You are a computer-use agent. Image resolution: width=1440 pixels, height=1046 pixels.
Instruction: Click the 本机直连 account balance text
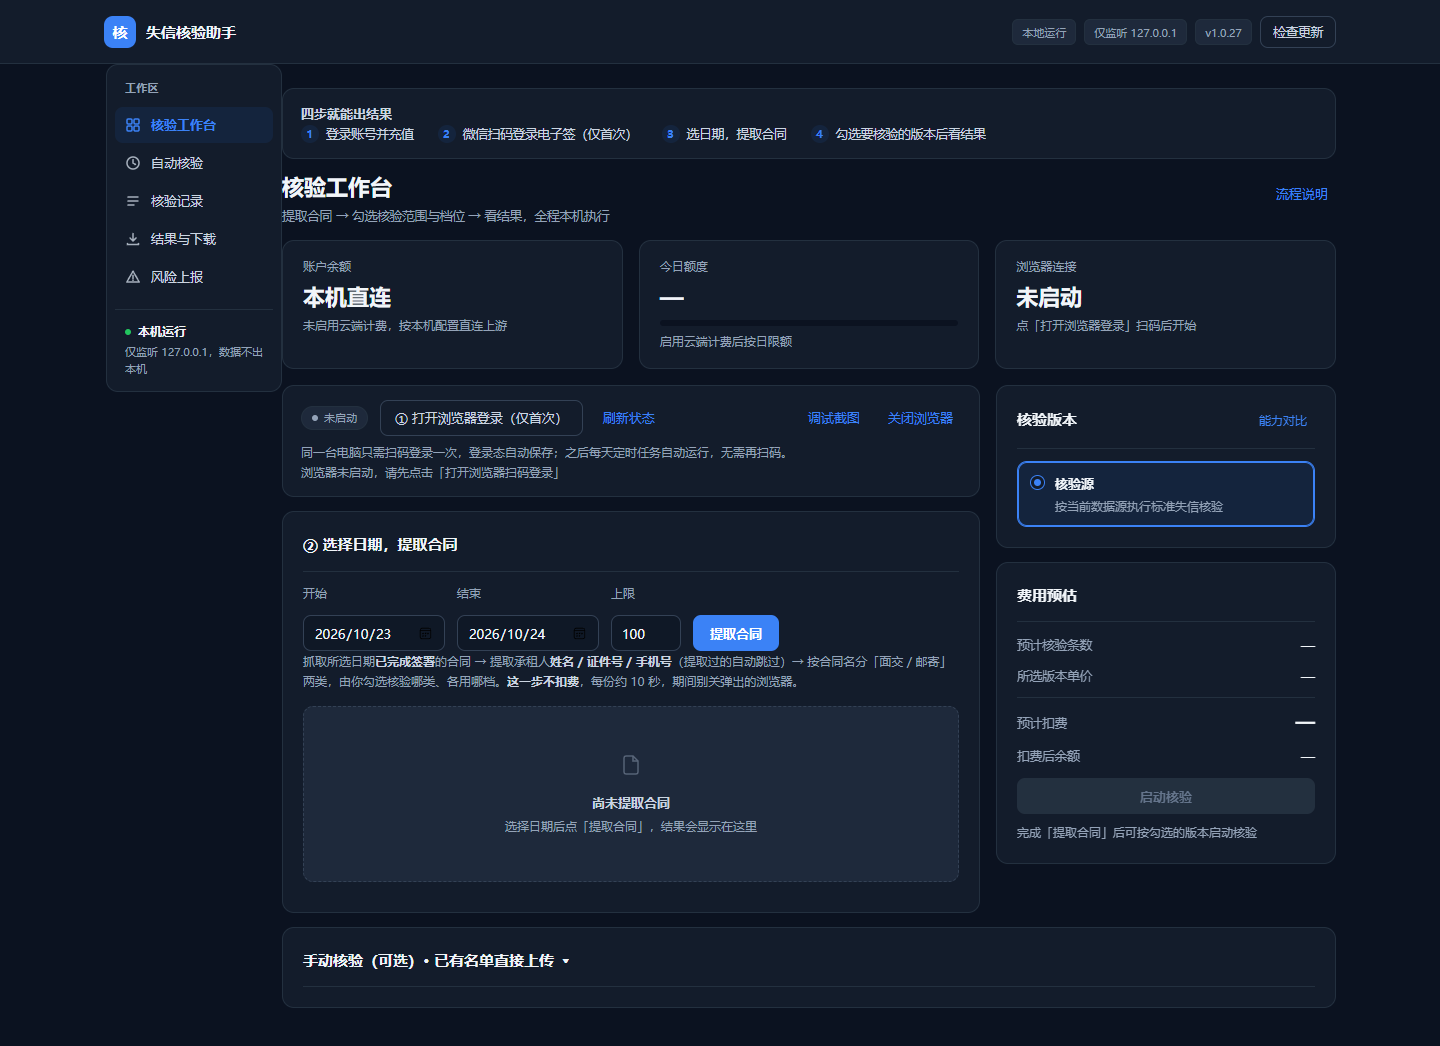click(x=347, y=298)
